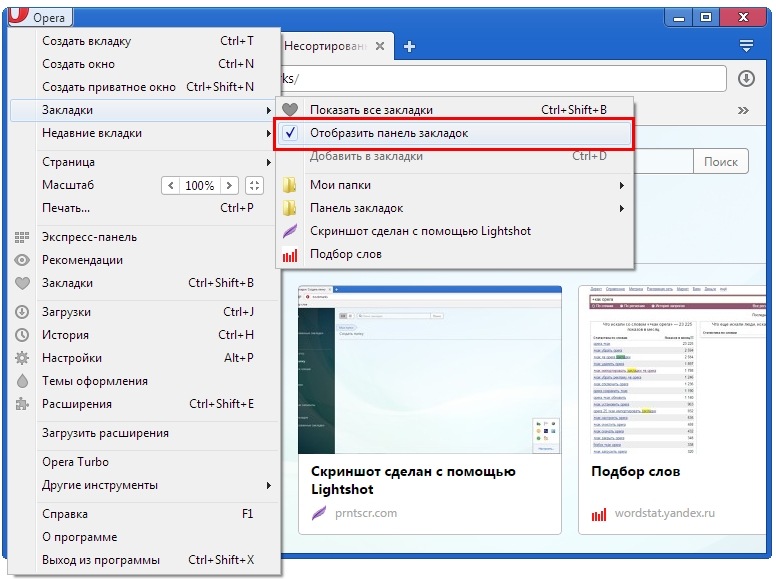776x579 pixels.
Task: Expand the Страница submenu arrow
Action: click(x=268, y=162)
